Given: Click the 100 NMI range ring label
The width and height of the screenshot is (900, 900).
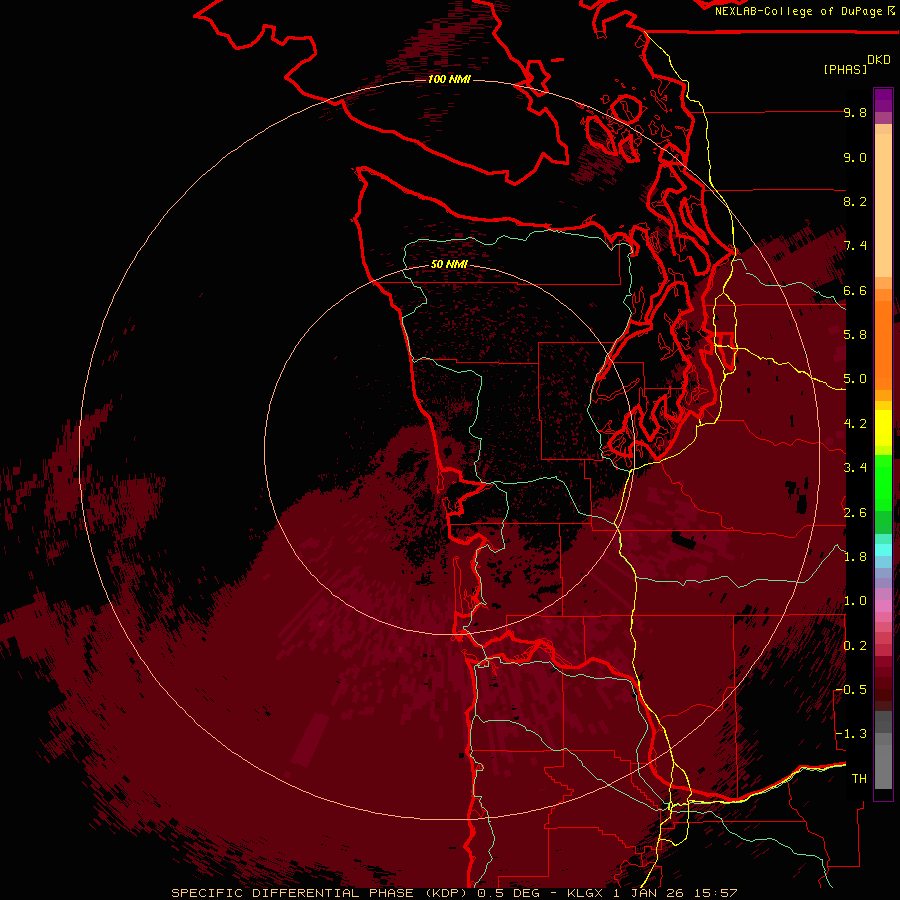Looking at the screenshot, I should 449,79.
